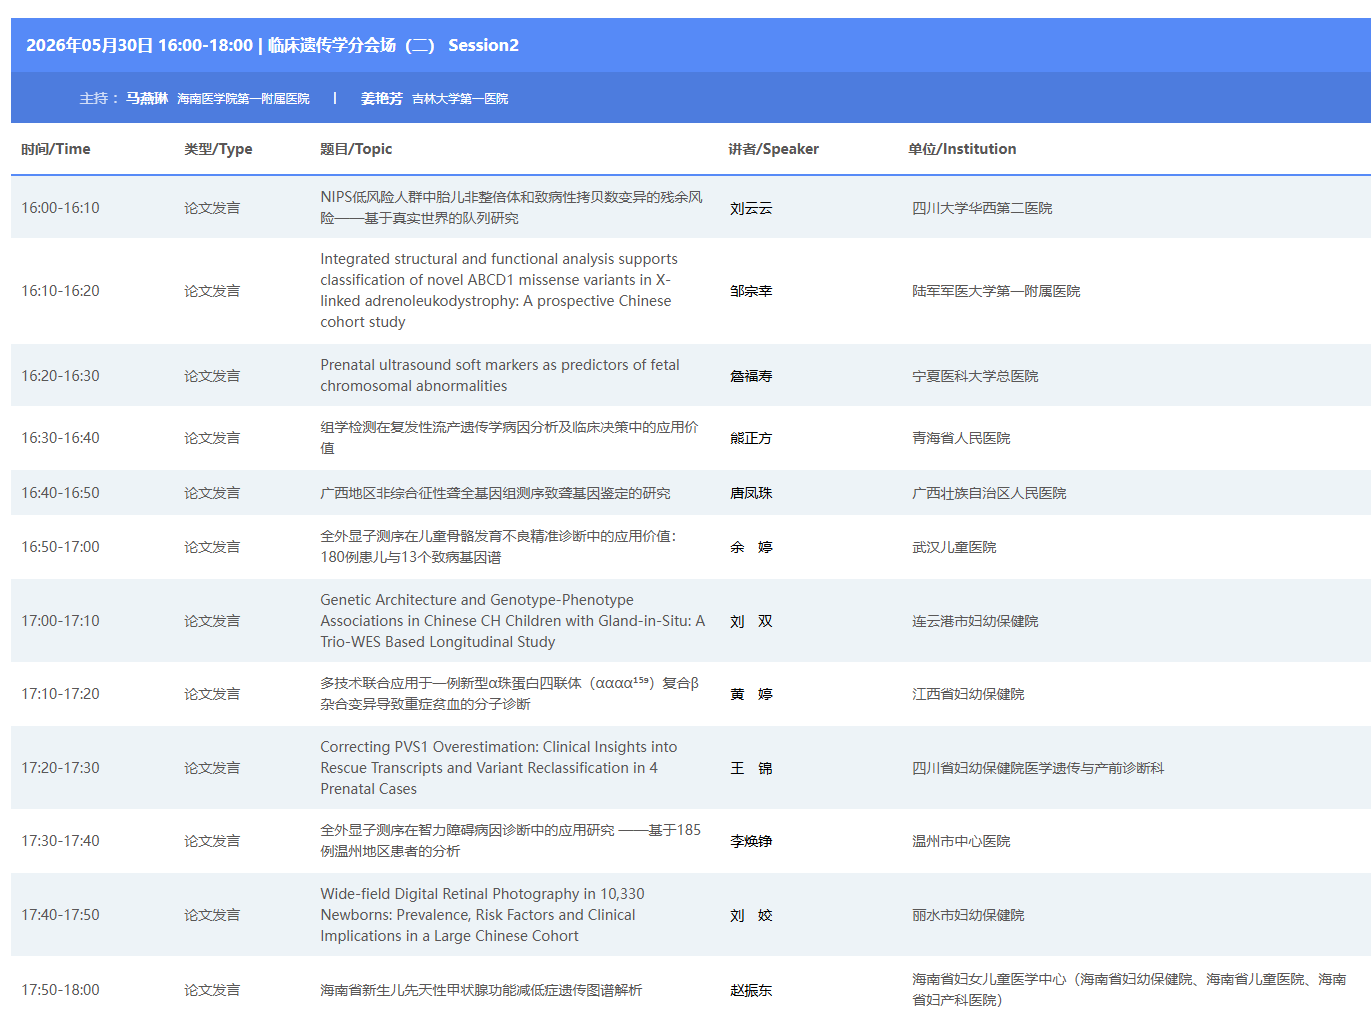Screen dimensions: 1372x1028
Task: Select speaker 熊正方
Action: [751, 438]
